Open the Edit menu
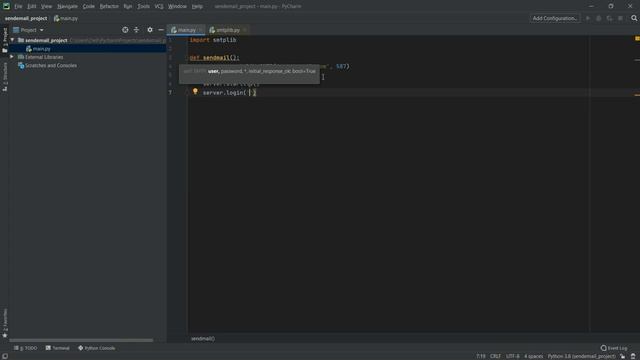 (x=31, y=7)
